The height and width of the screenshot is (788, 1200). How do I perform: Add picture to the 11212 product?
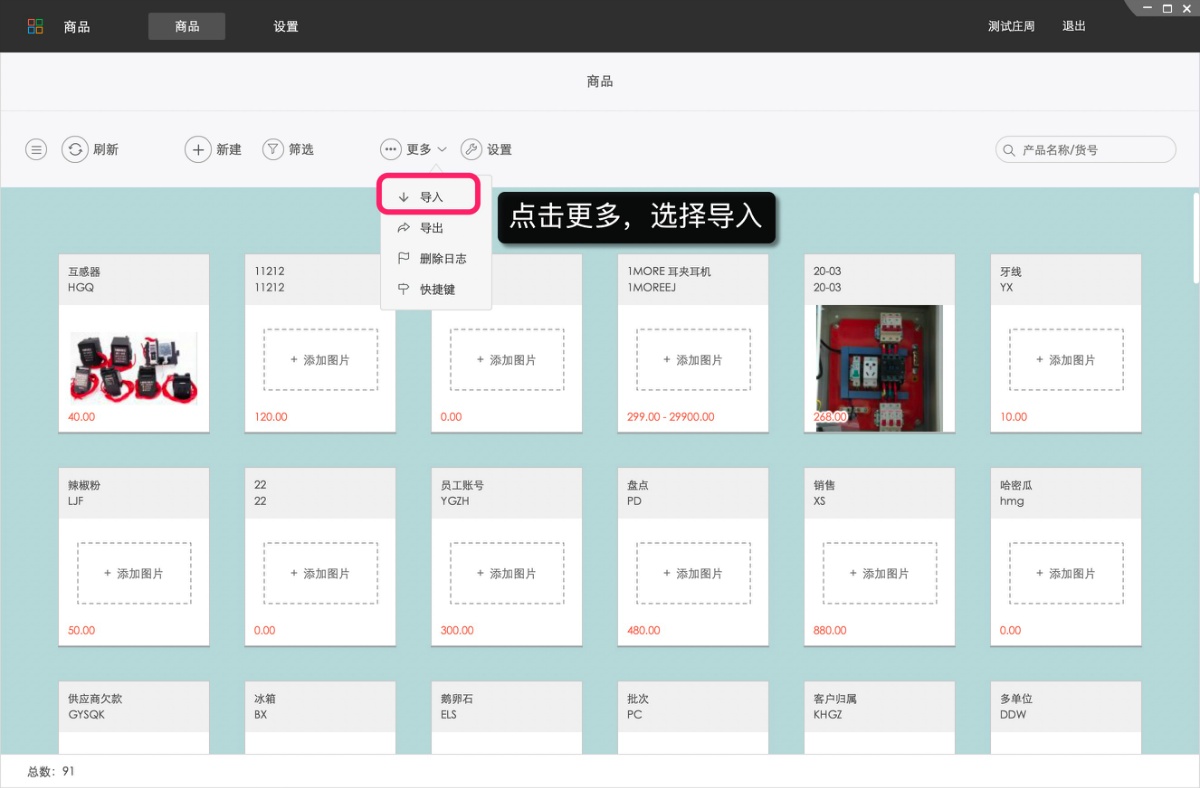click(x=321, y=360)
